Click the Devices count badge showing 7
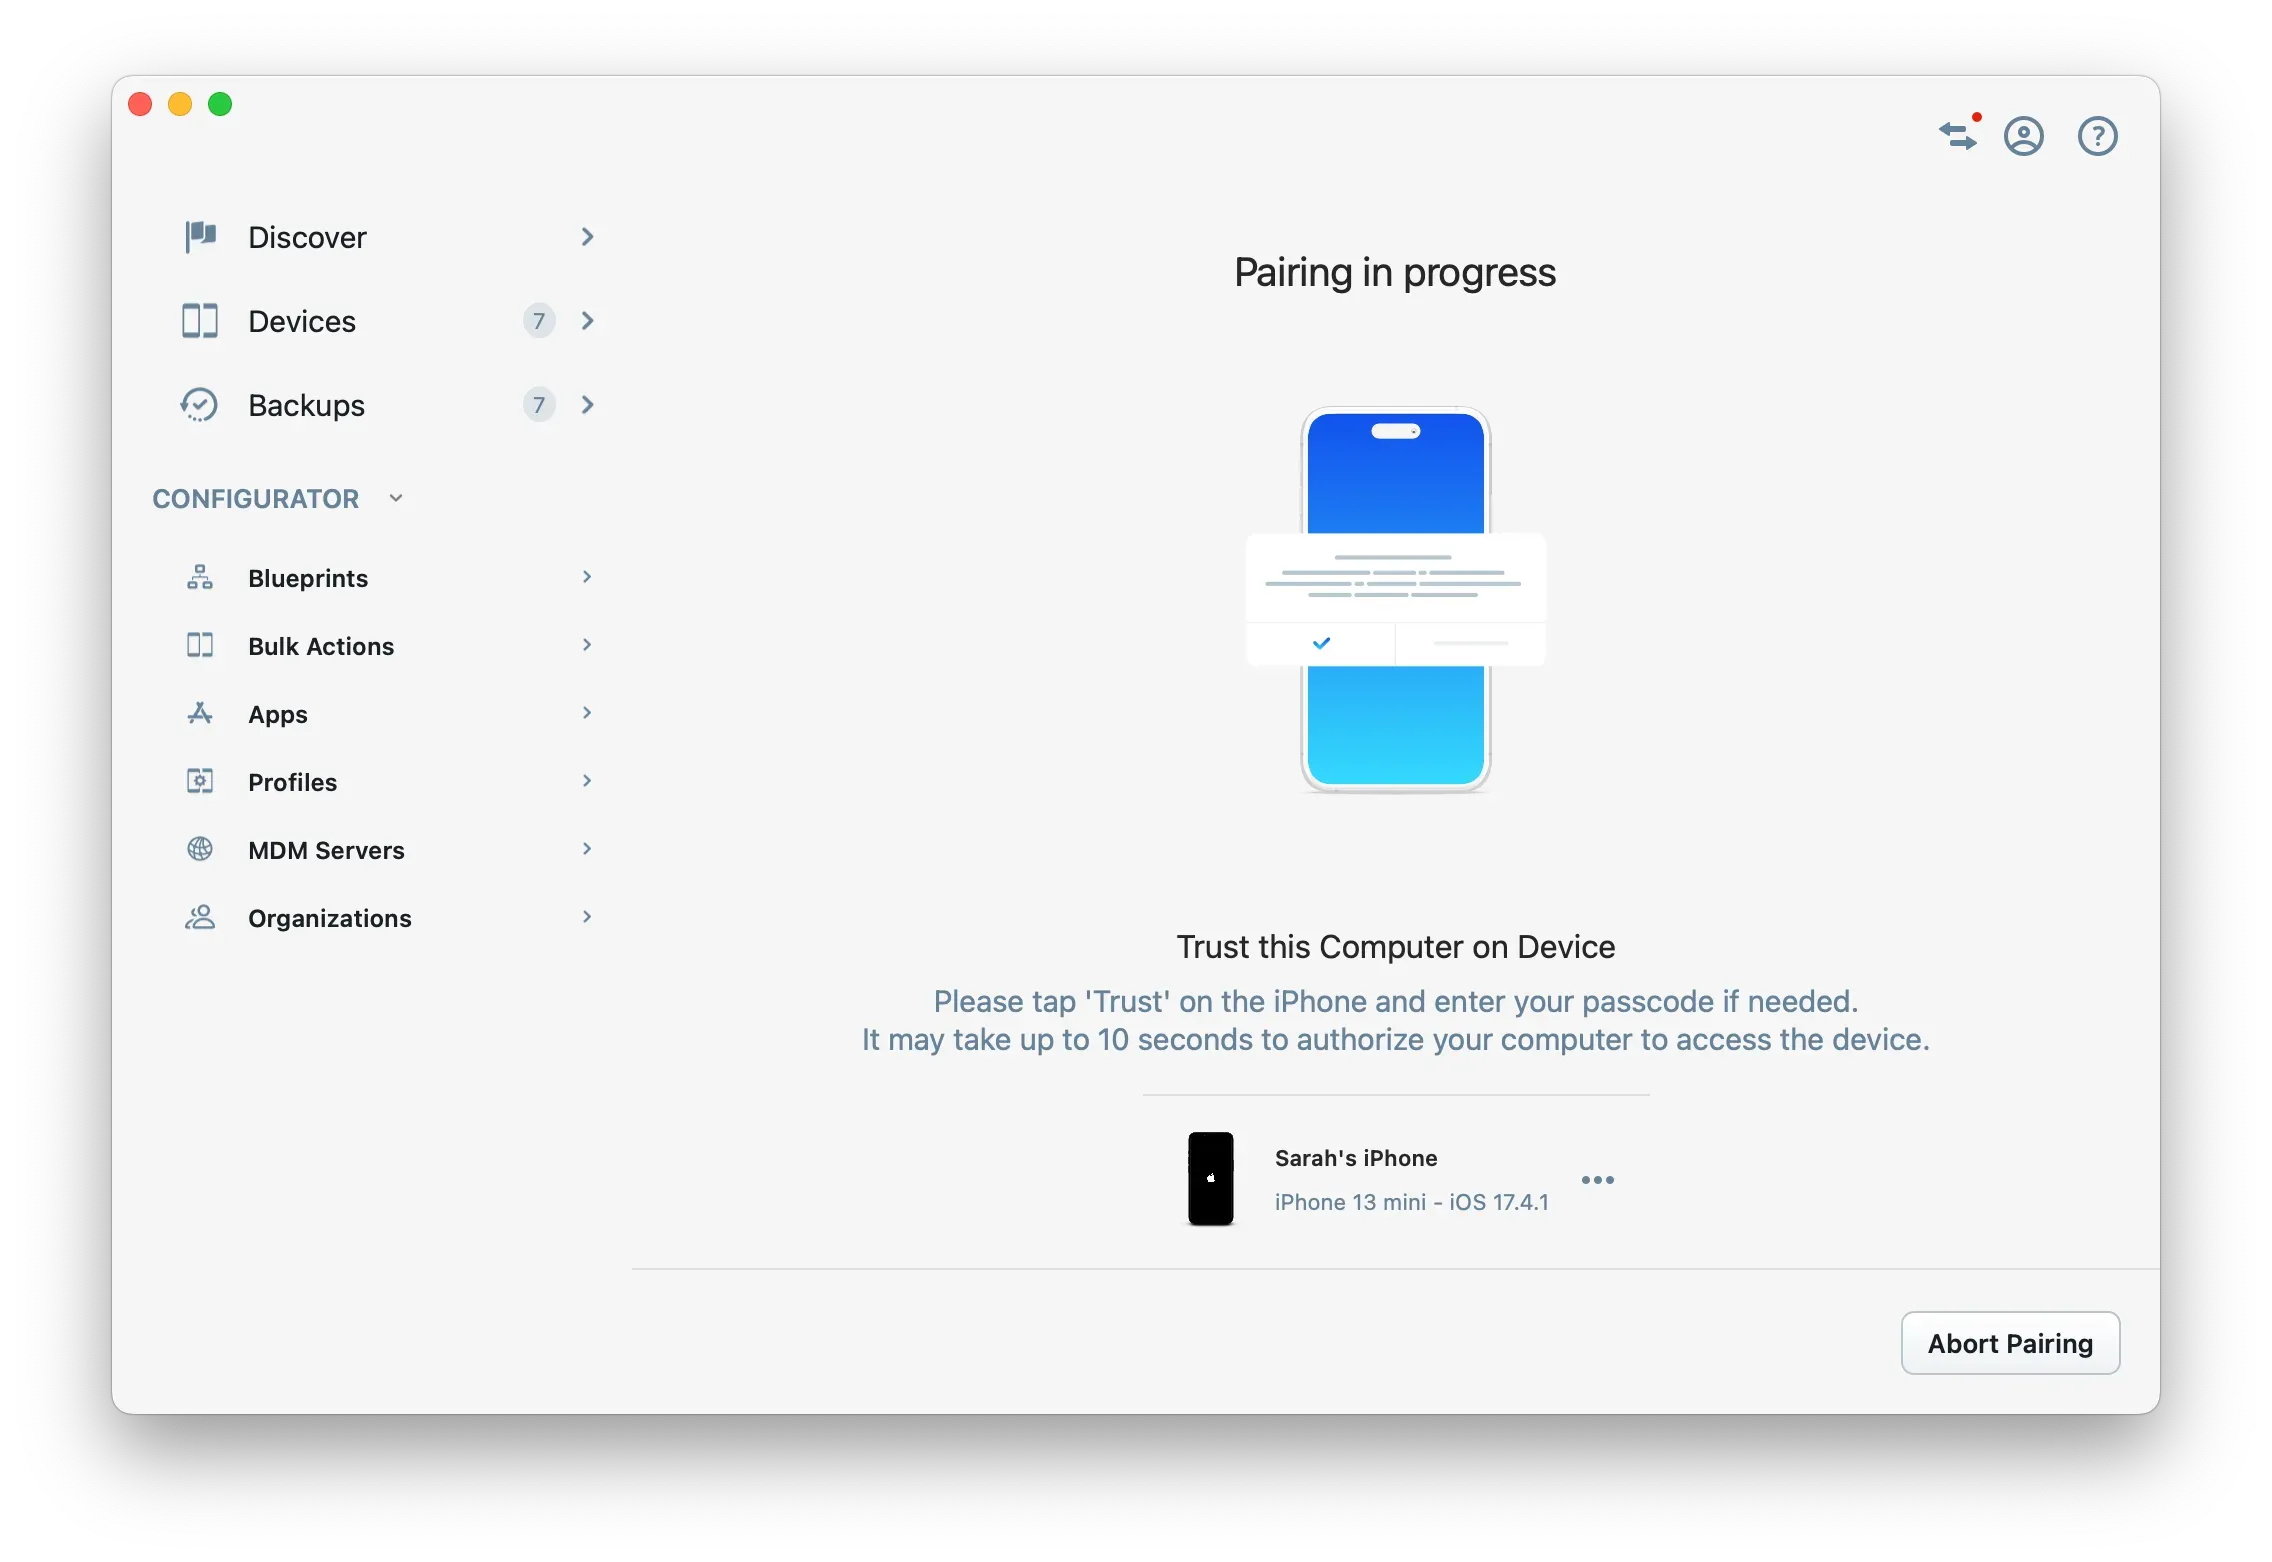2272x1562 pixels. click(538, 321)
